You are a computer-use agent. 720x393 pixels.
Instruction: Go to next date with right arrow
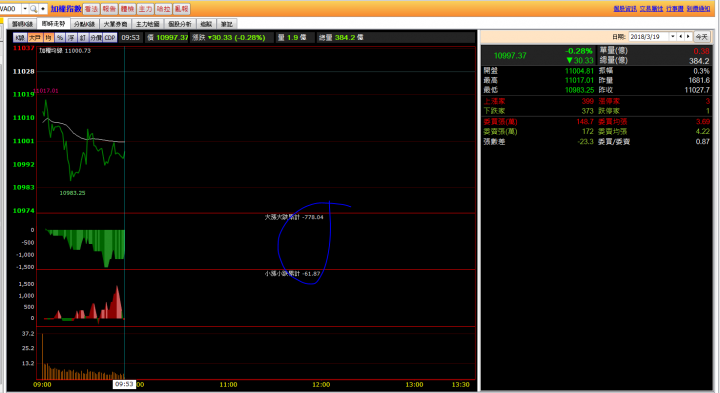(688, 36)
